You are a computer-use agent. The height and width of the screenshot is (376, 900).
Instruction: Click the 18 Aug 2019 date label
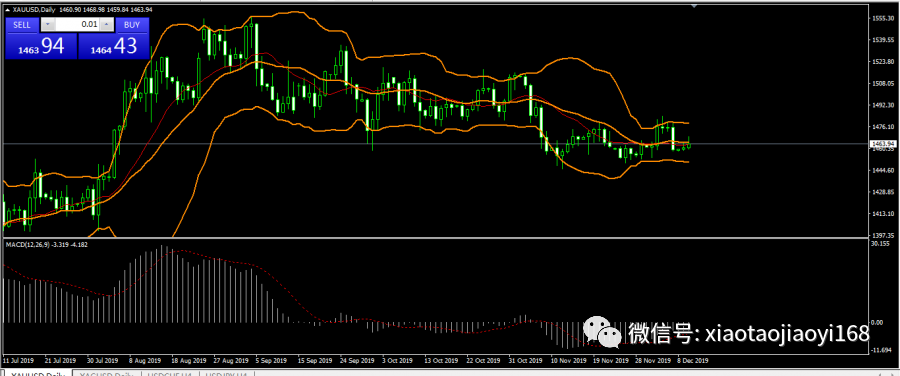(189, 361)
